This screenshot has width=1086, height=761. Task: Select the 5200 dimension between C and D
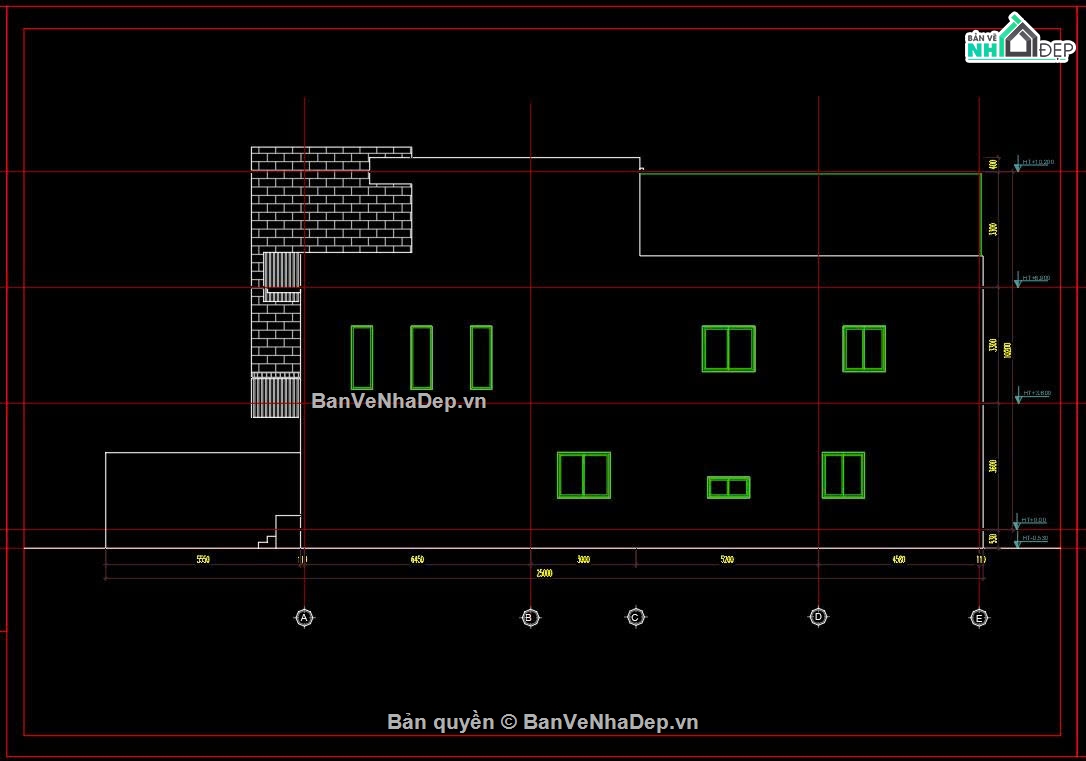[727, 559]
